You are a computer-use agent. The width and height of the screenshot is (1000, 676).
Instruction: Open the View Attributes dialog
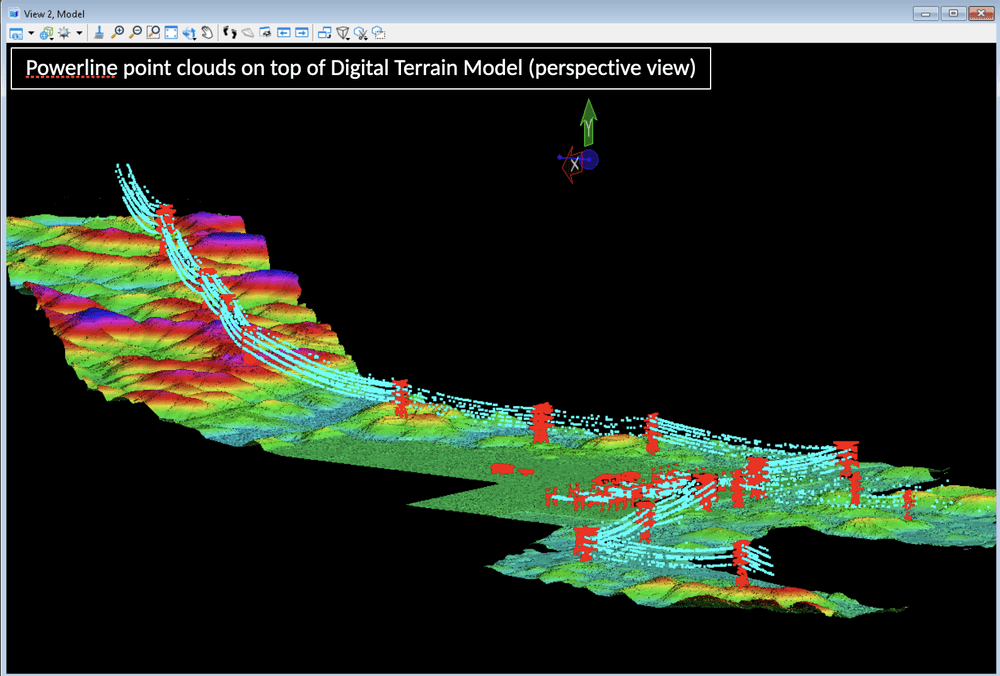coord(15,33)
